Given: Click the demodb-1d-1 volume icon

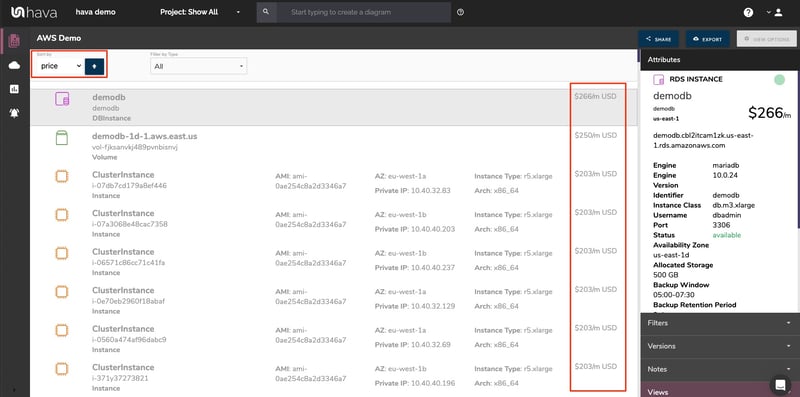Looking at the screenshot, I should pyautogui.click(x=62, y=137).
